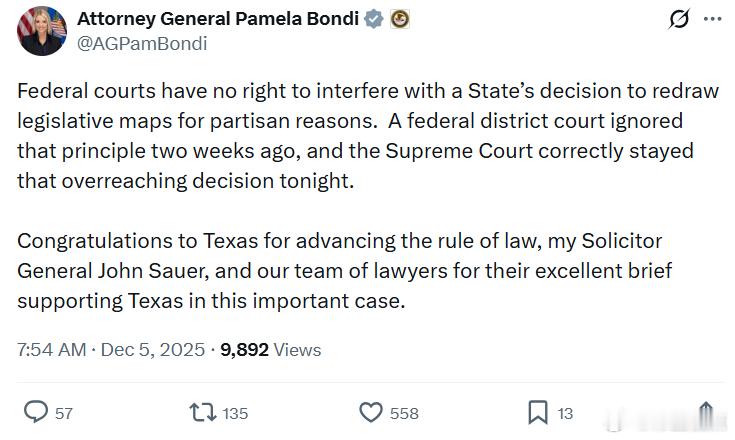Click the share upload arrow icon
The height and width of the screenshot is (440, 735).
pyautogui.click(x=705, y=412)
